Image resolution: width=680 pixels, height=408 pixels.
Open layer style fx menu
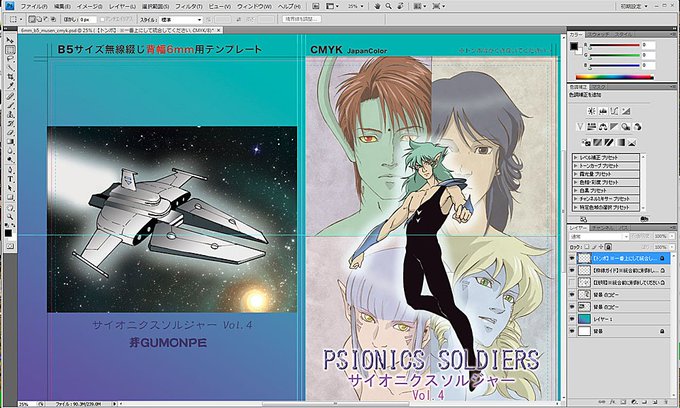pyautogui.click(x=614, y=403)
